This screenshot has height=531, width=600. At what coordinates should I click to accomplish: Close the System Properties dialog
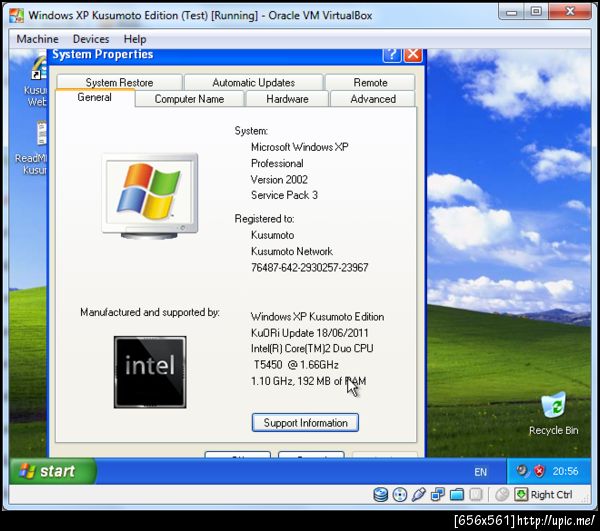(413, 55)
